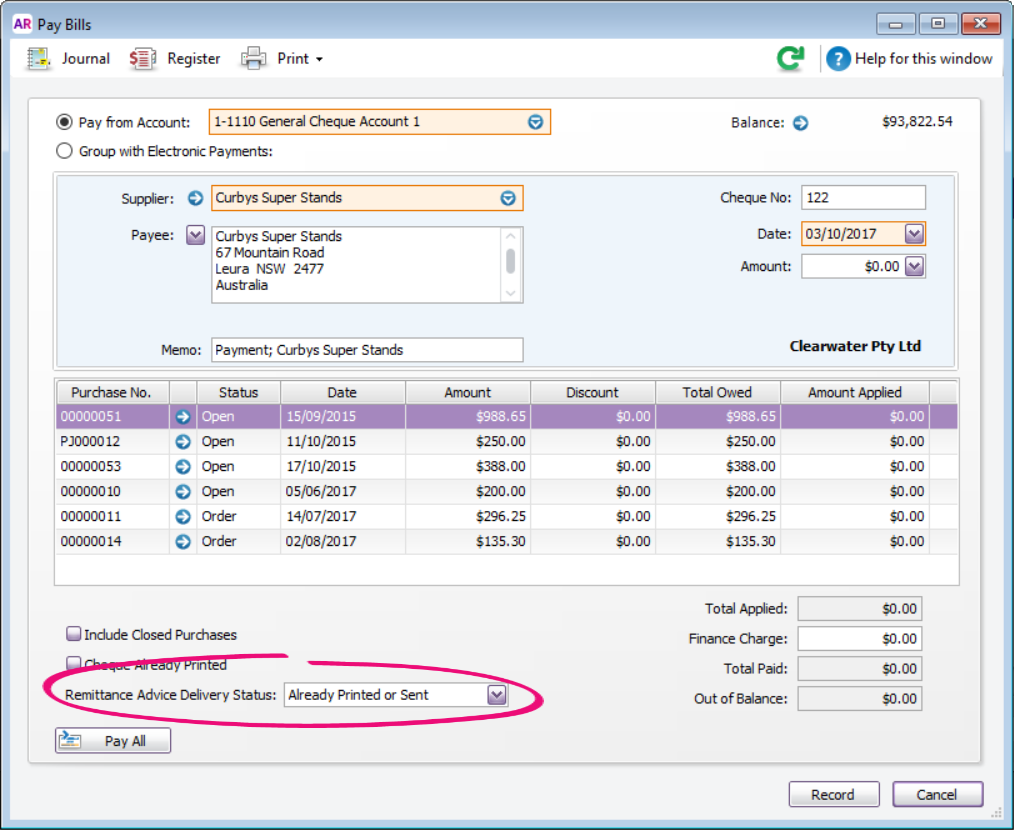Open zoom arrow for purchase 00000011

[x=183, y=516]
